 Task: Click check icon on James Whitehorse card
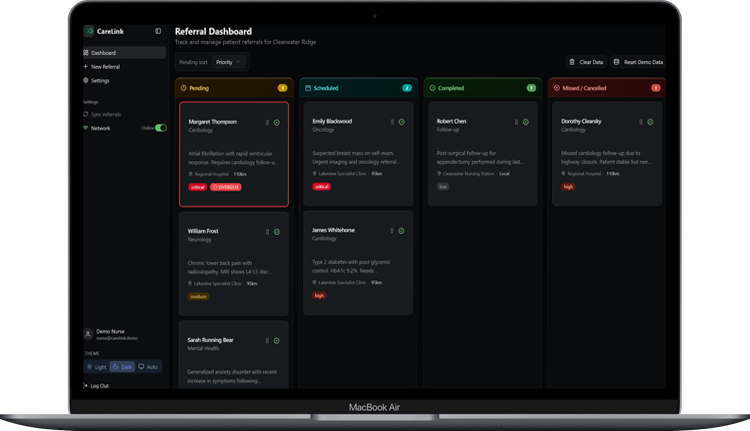(401, 231)
